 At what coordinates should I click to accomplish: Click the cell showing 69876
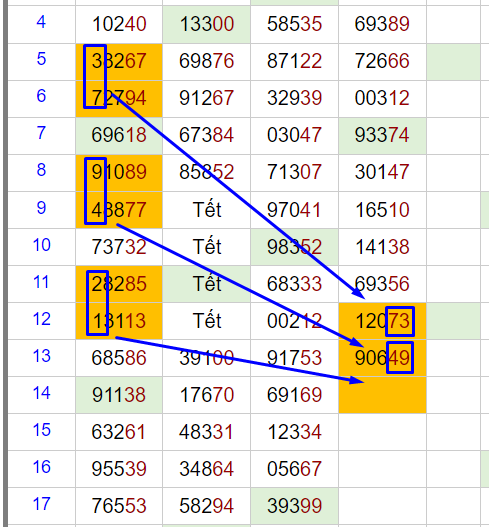pyautogui.click(x=206, y=62)
